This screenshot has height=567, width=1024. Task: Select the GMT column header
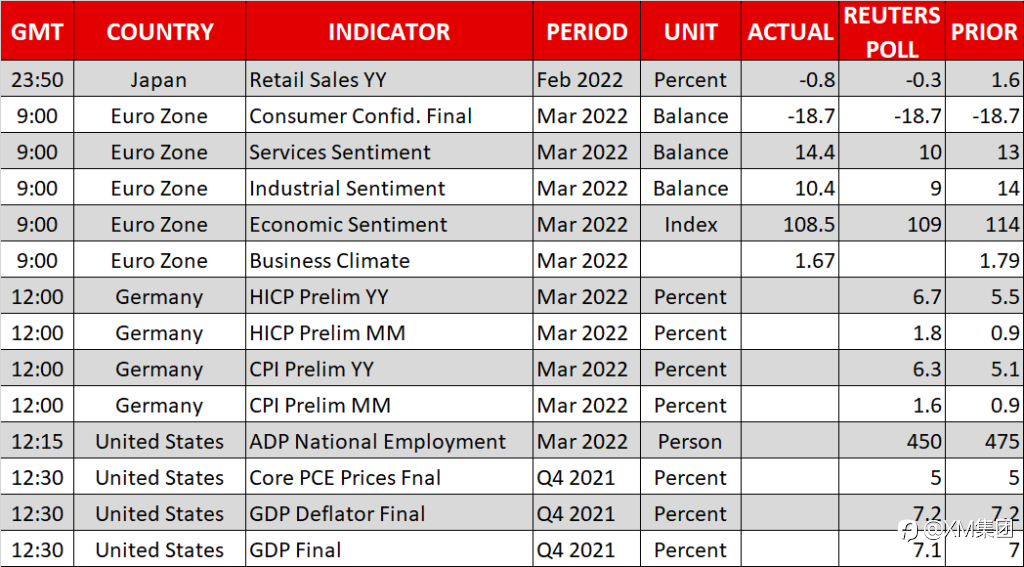click(x=37, y=31)
